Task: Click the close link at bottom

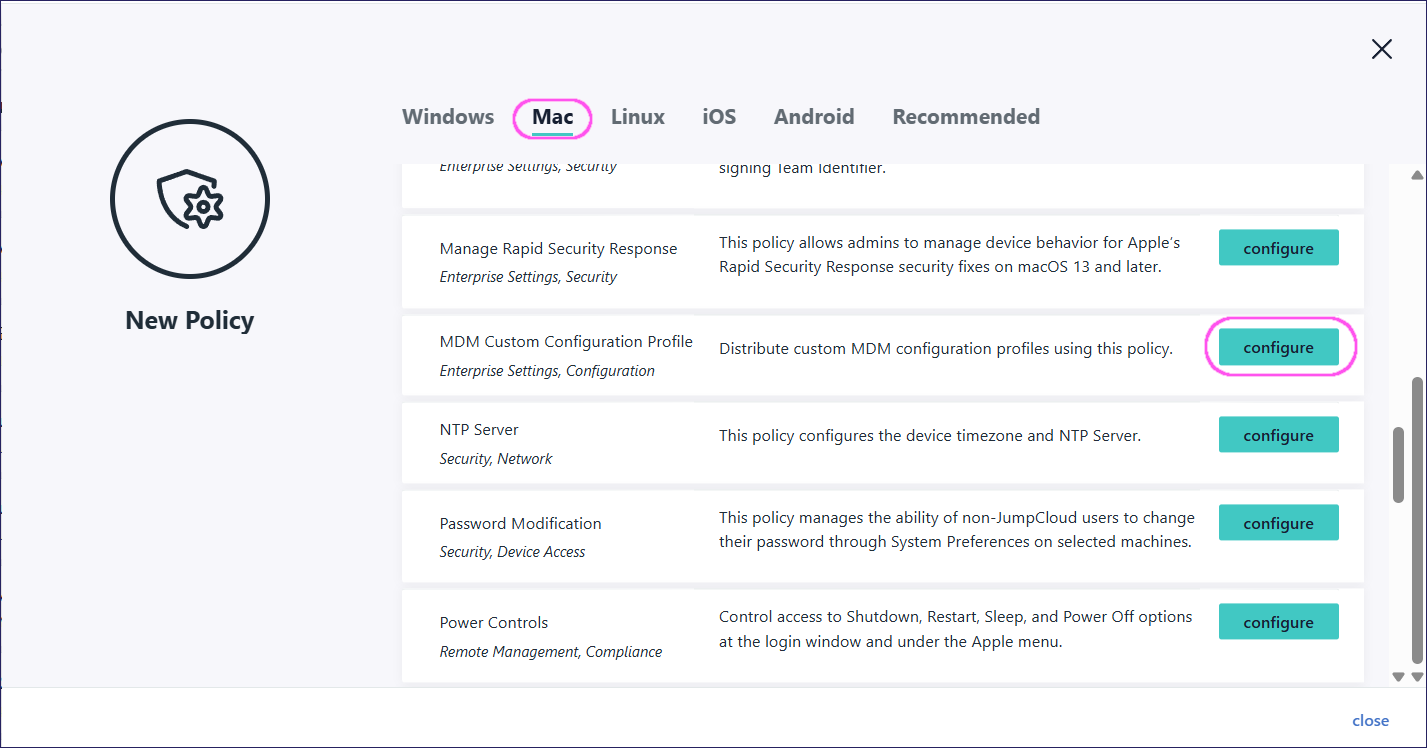Action: click(1370, 720)
